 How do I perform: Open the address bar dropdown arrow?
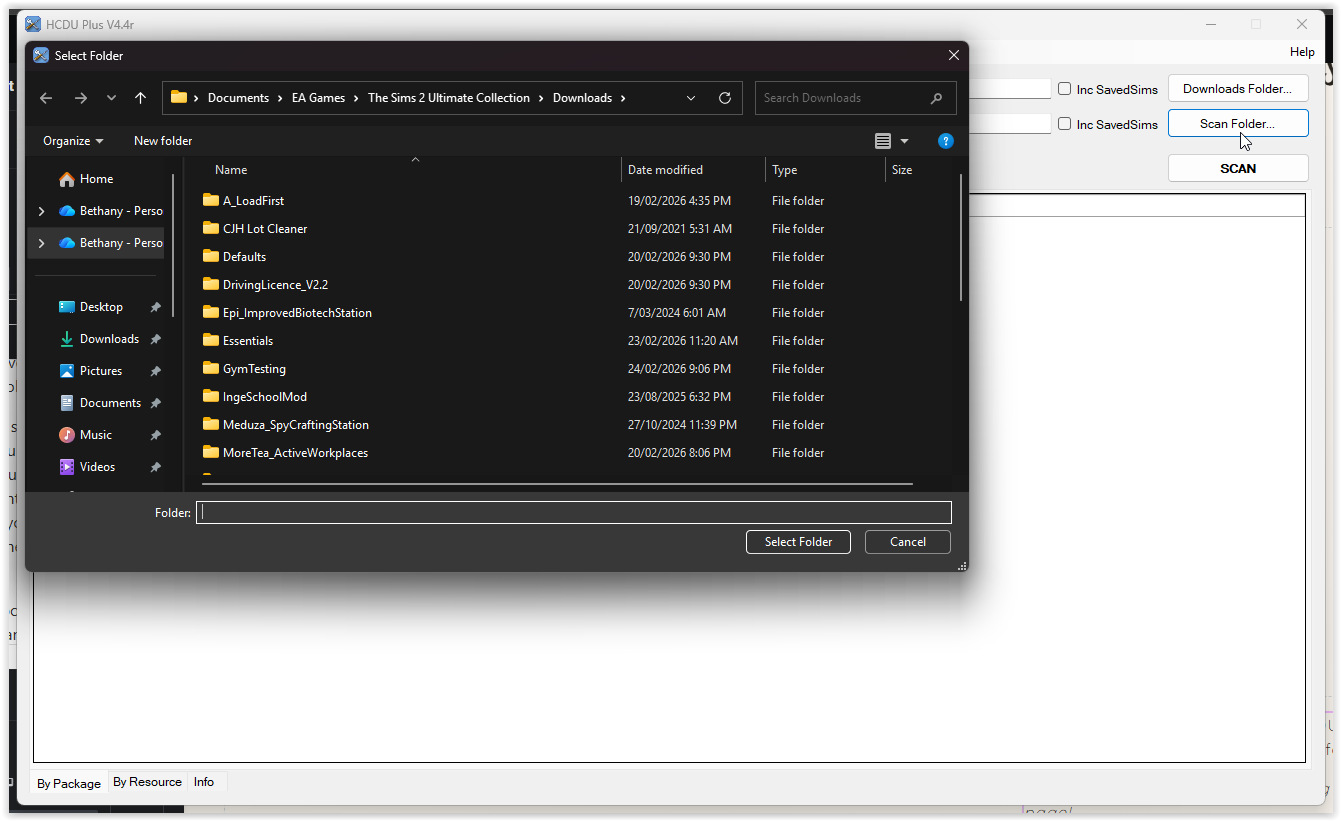pyautogui.click(x=691, y=98)
